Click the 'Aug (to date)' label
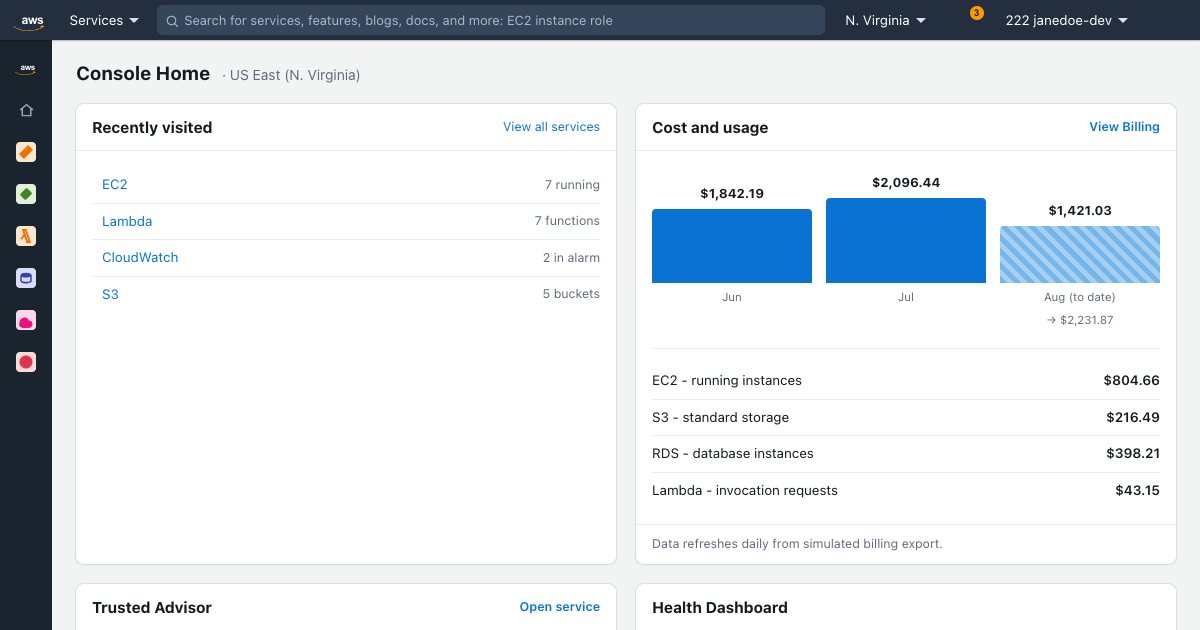Screen dimensions: 1200x630 pos(1080,297)
